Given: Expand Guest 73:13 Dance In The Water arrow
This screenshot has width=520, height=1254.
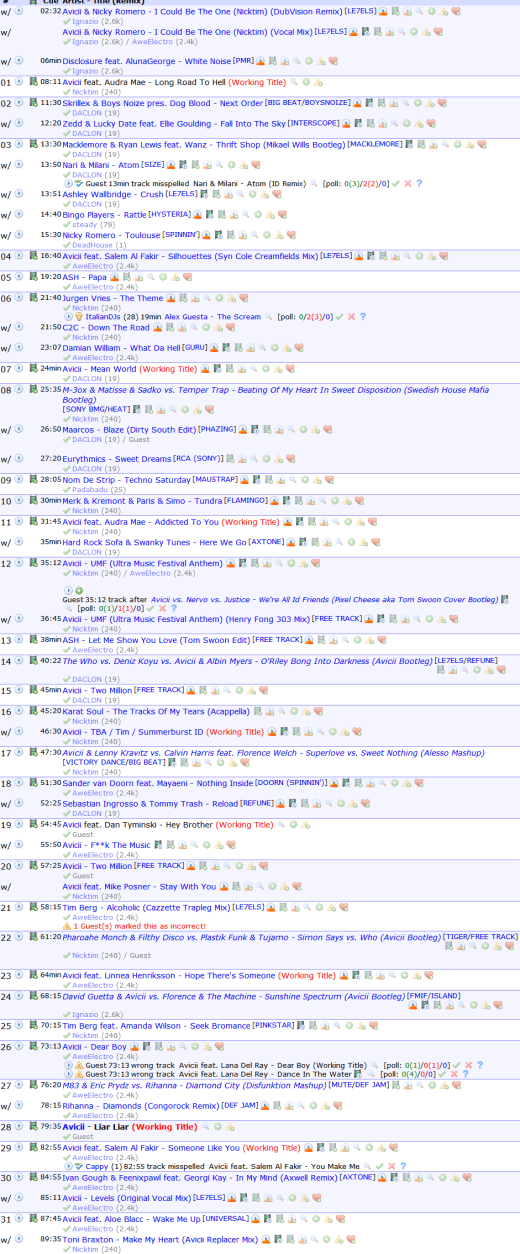Looking at the screenshot, I should tap(68, 1074).
